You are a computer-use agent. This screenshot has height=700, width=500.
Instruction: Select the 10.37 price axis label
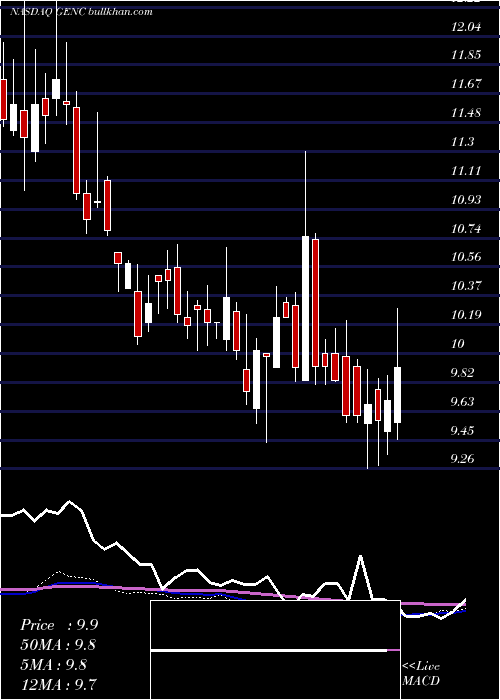pos(466,286)
